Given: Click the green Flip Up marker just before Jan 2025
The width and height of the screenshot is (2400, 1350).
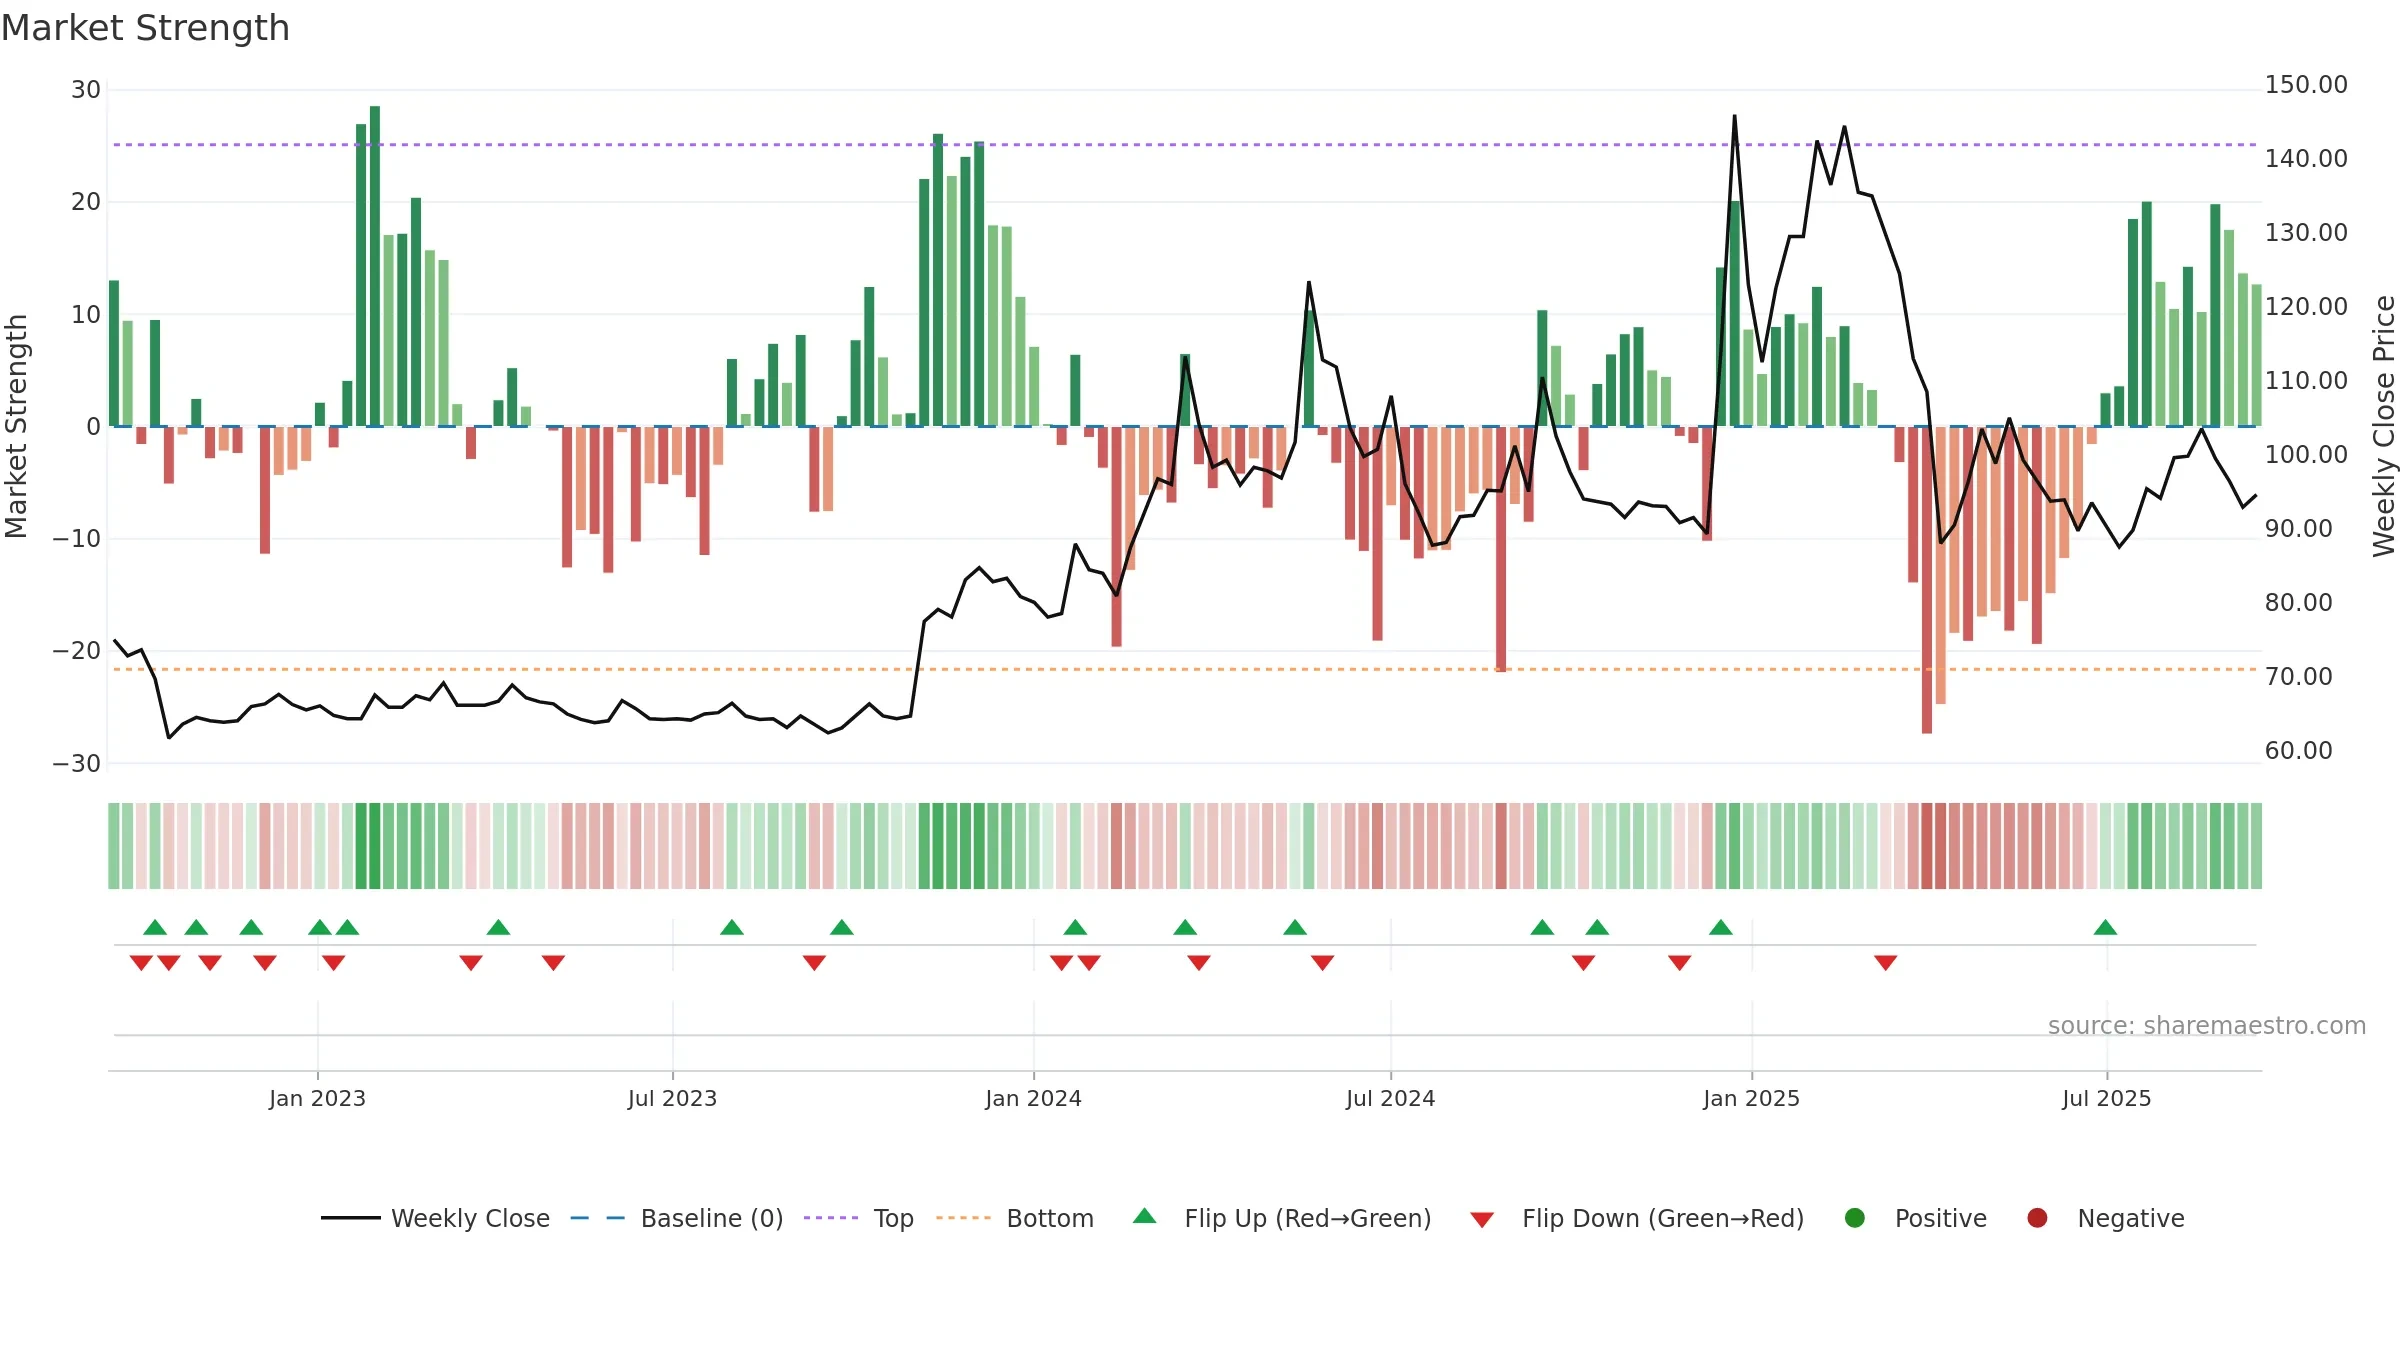Looking at the screenshot, I should click(x=1721, y=927).
